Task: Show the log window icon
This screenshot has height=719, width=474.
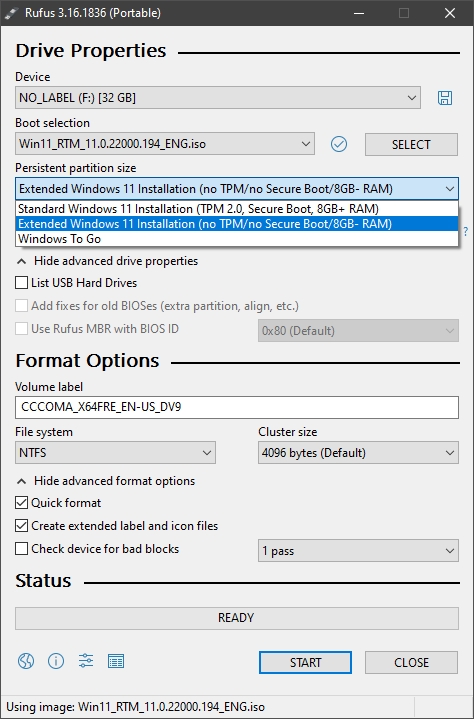Action: 116,661
